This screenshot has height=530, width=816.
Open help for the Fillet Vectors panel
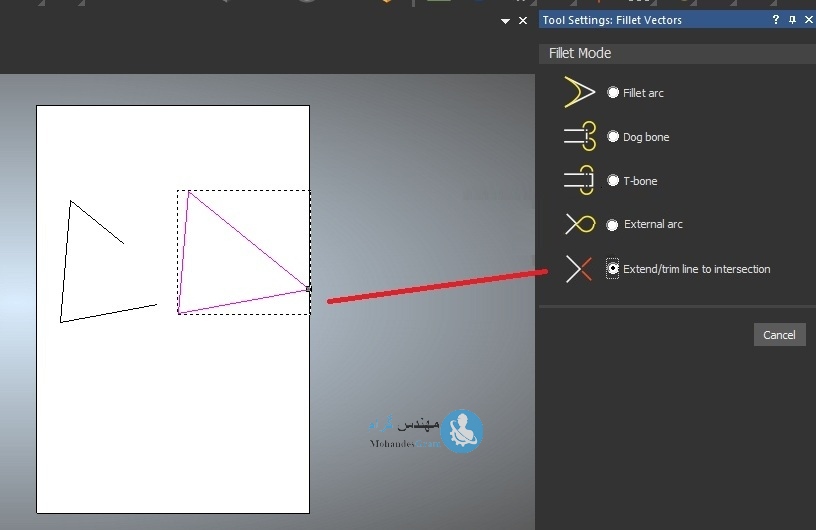pyautogui.click(x=775, y=20)
